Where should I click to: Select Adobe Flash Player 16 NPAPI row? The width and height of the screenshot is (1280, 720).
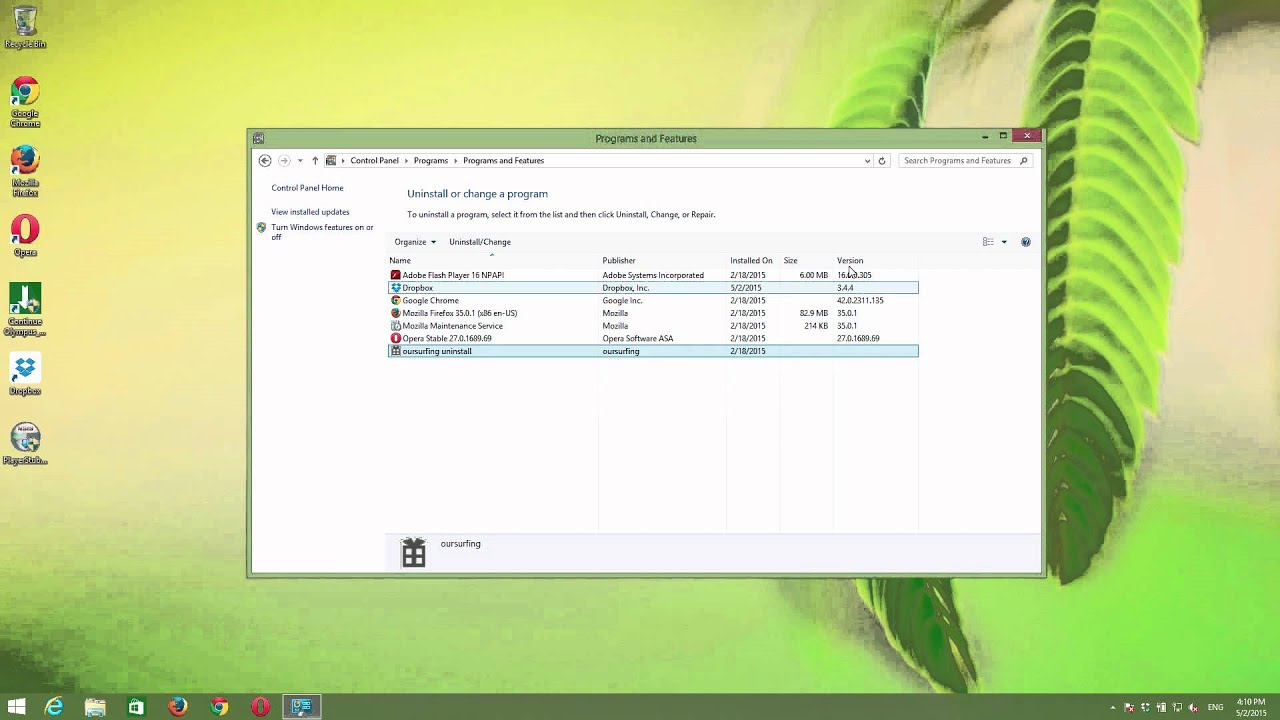[x=652, y=275]
